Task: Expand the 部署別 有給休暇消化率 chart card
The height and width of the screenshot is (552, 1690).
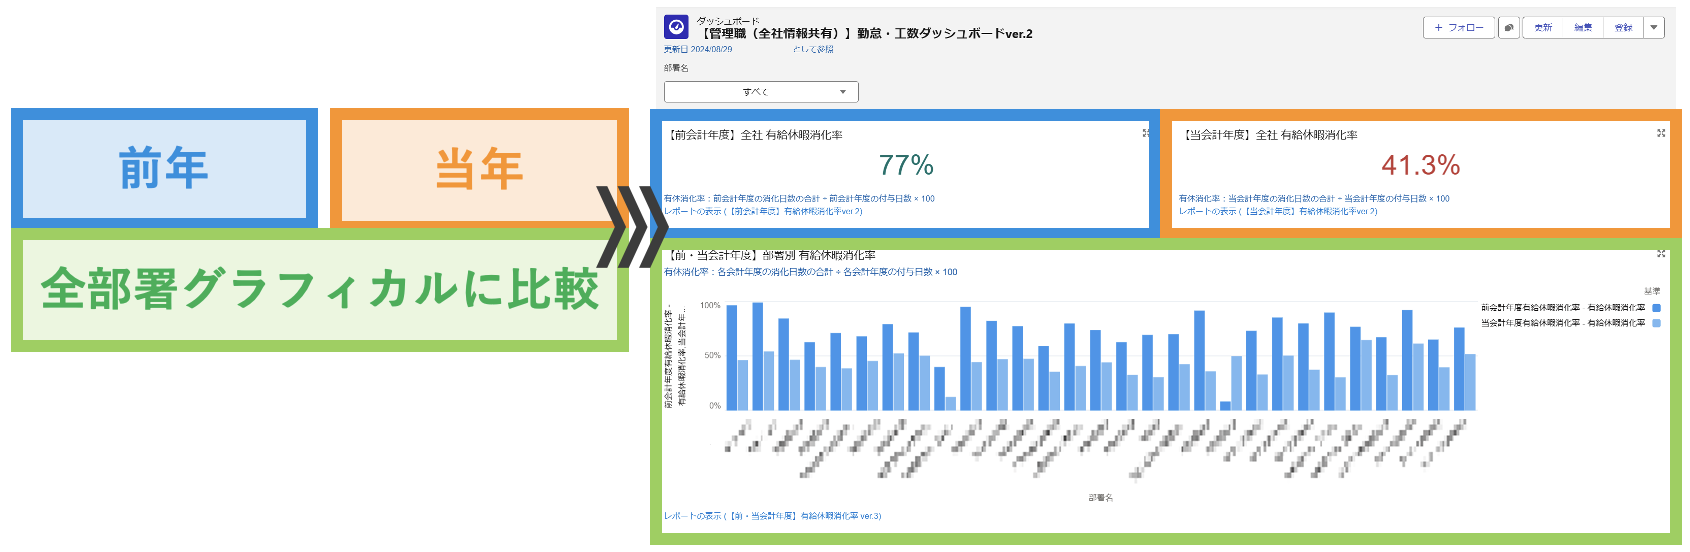Action: [1661, 254]
